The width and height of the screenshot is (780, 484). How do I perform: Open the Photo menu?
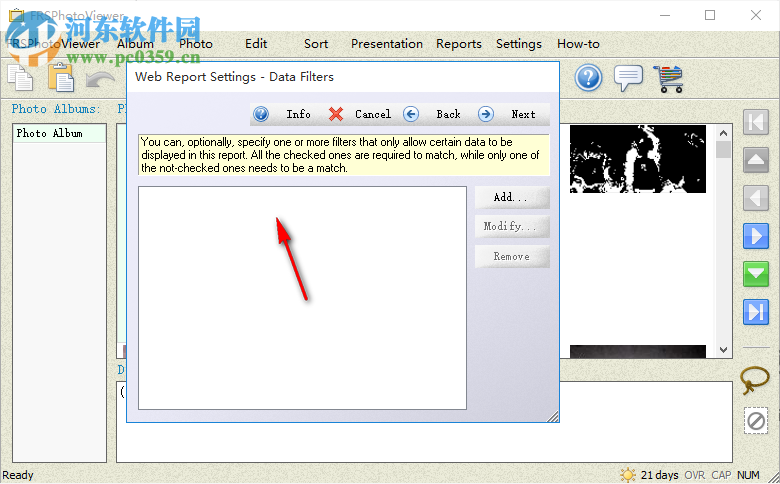tap(195, 44)
